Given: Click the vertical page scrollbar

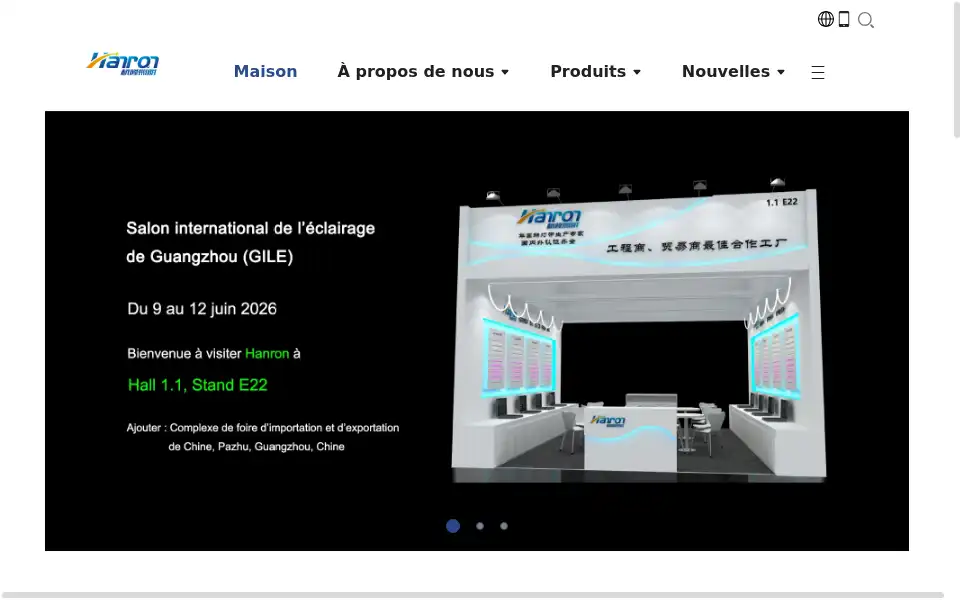Looking at the screenshot, I should coord(956,69).
